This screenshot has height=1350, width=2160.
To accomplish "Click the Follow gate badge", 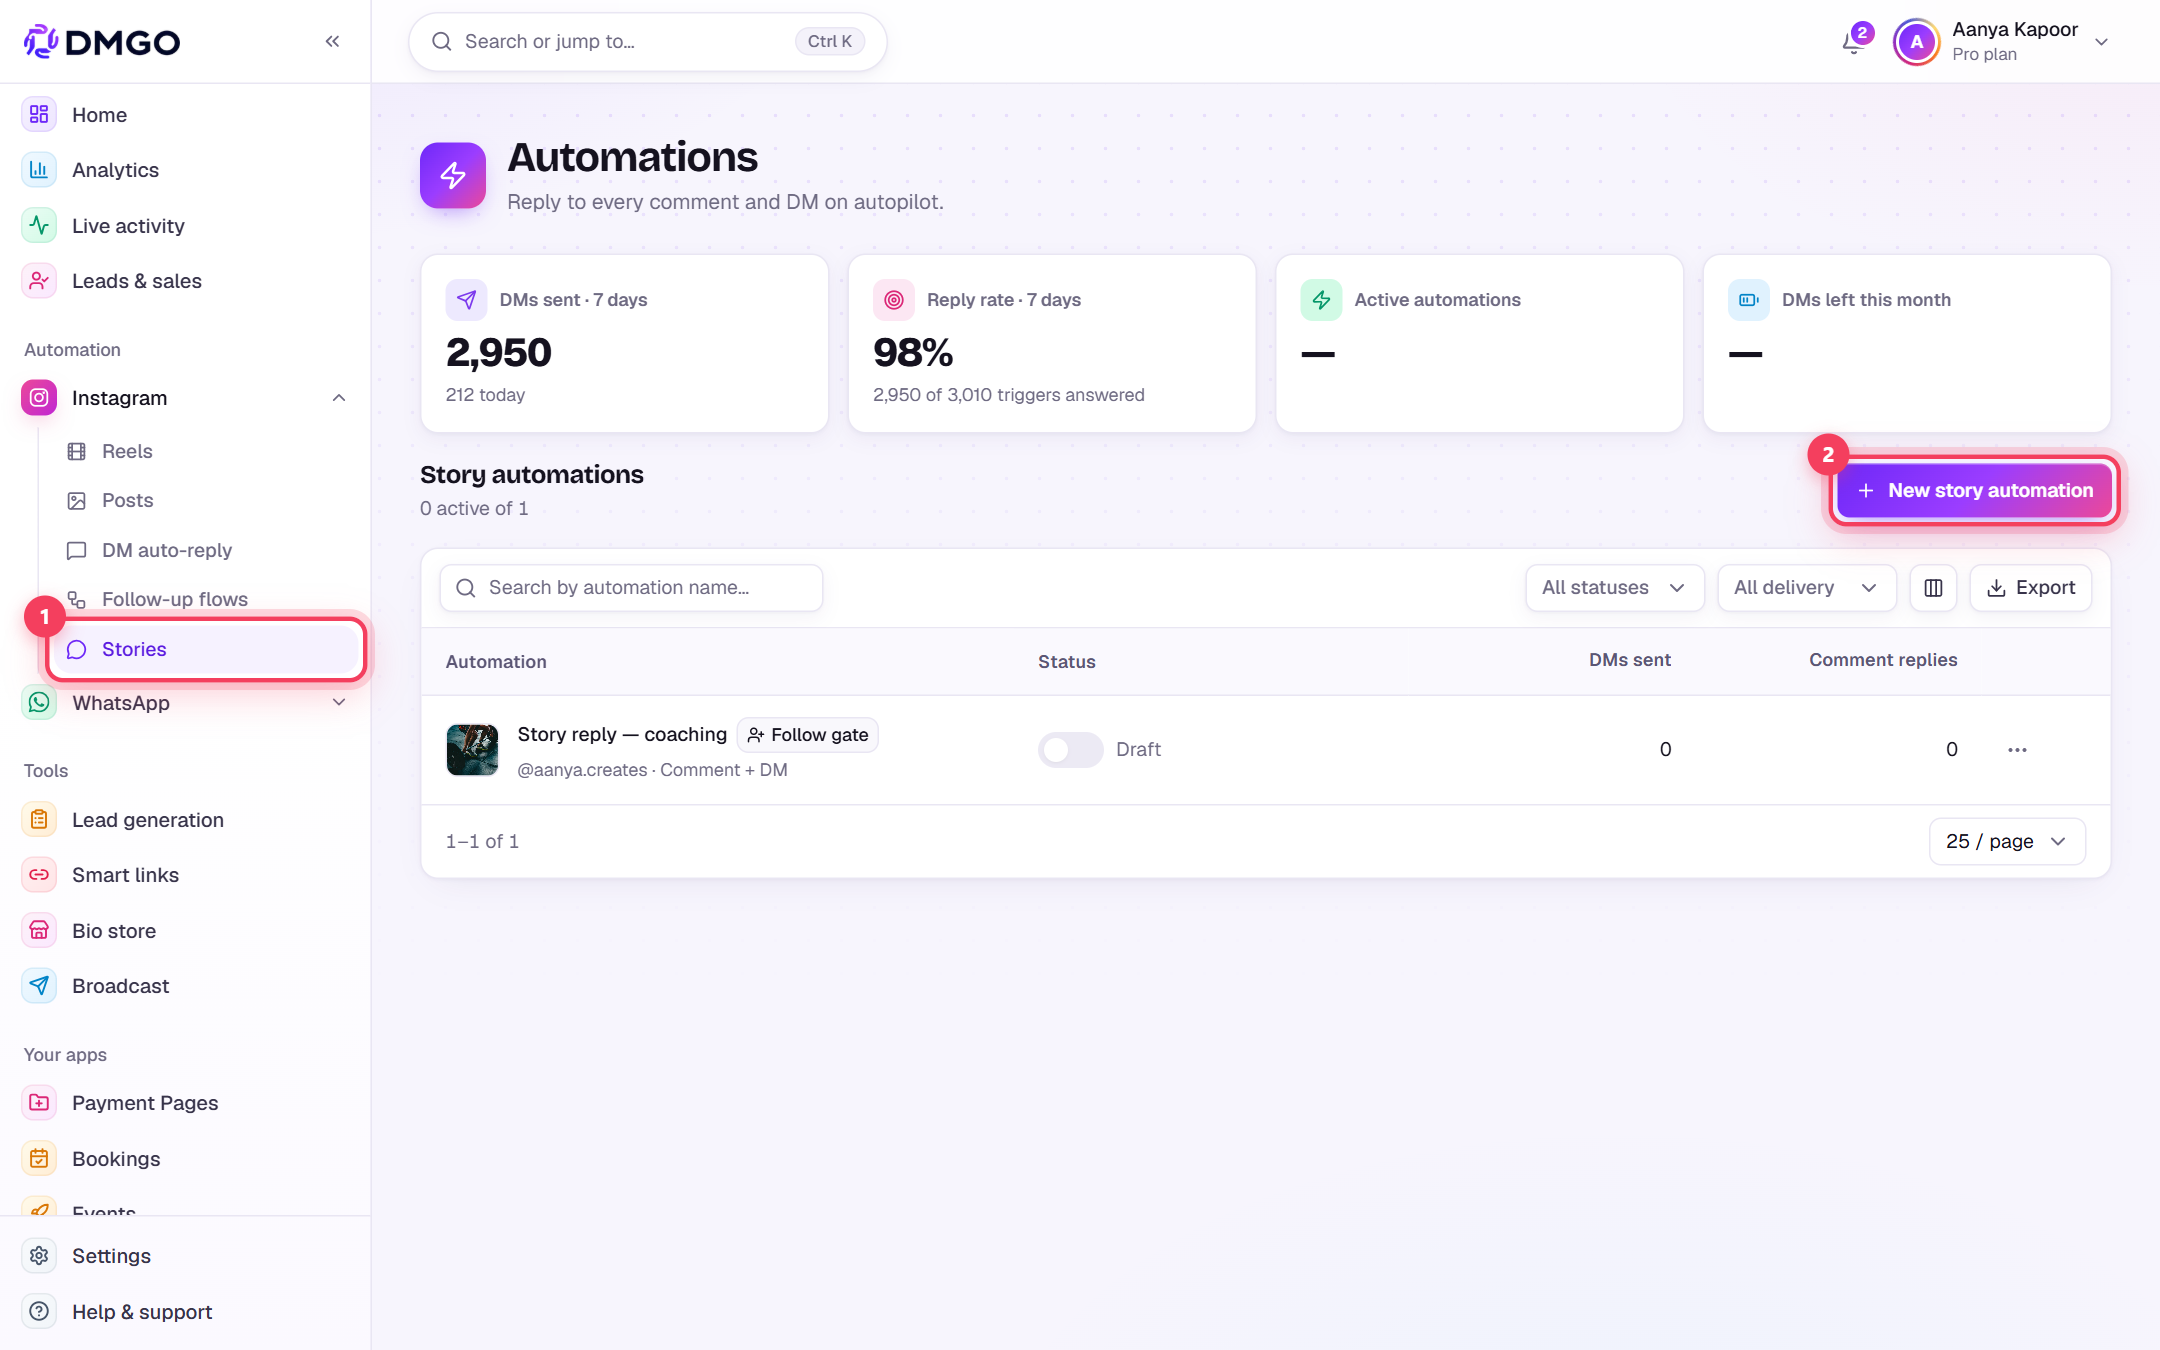I will pos(808,735).
